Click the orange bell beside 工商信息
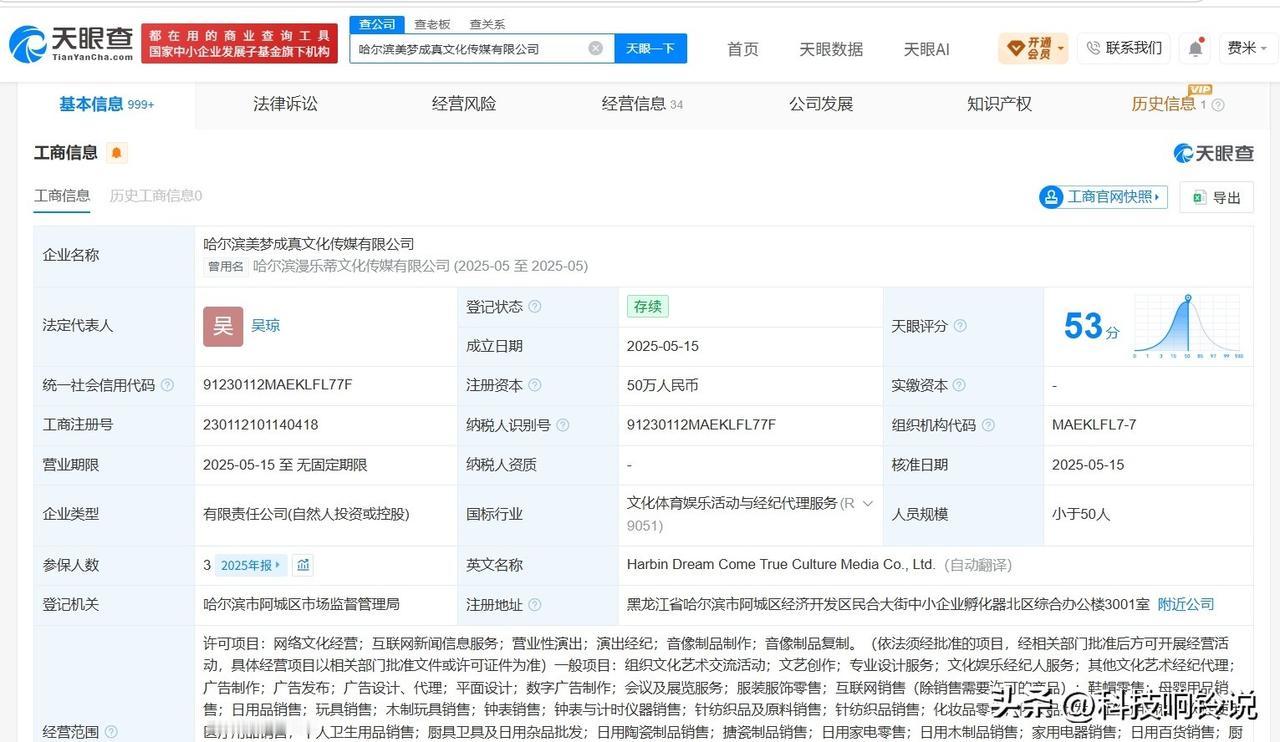 (x=117, y=153)
